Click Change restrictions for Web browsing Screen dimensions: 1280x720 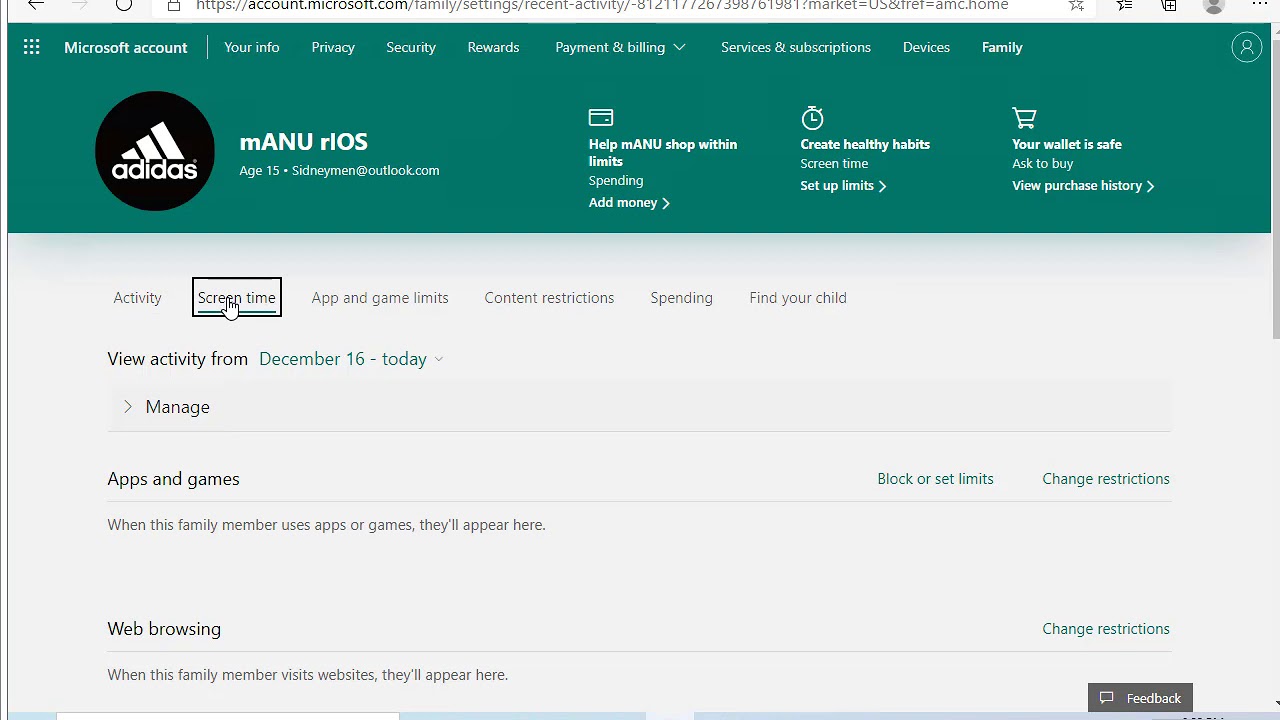1106,629
